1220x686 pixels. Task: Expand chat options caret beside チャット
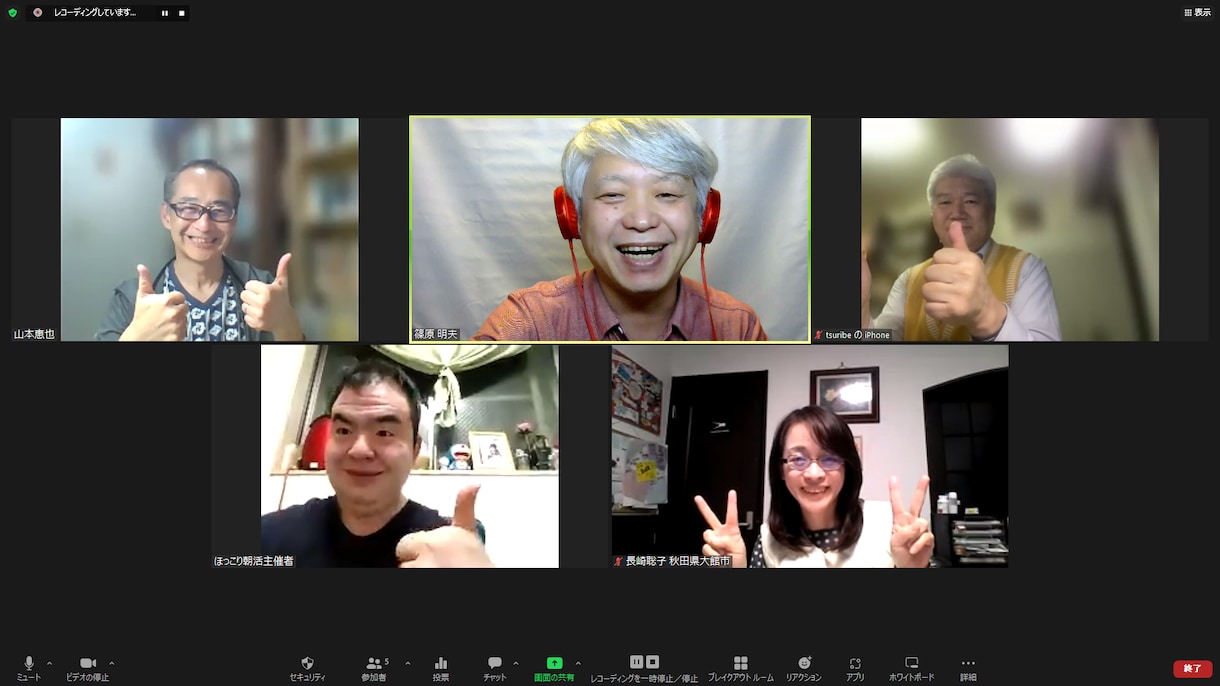click(x=515, y=663)
